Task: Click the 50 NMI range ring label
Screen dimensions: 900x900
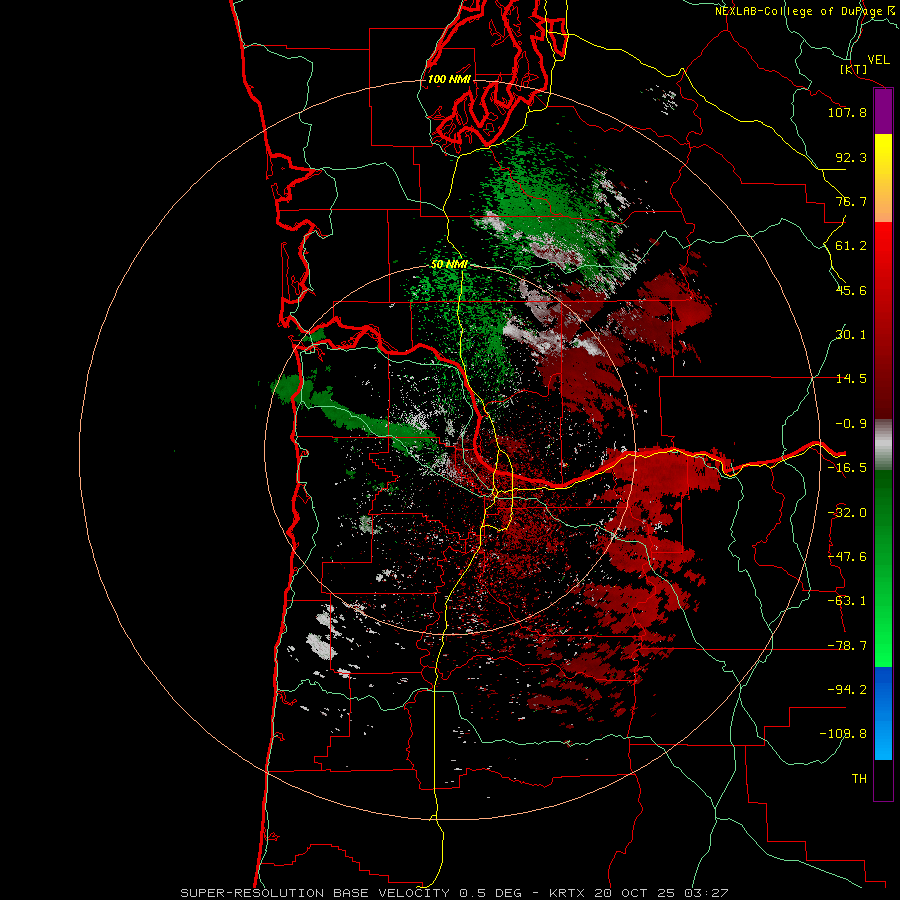Action: tap(449, 264)
